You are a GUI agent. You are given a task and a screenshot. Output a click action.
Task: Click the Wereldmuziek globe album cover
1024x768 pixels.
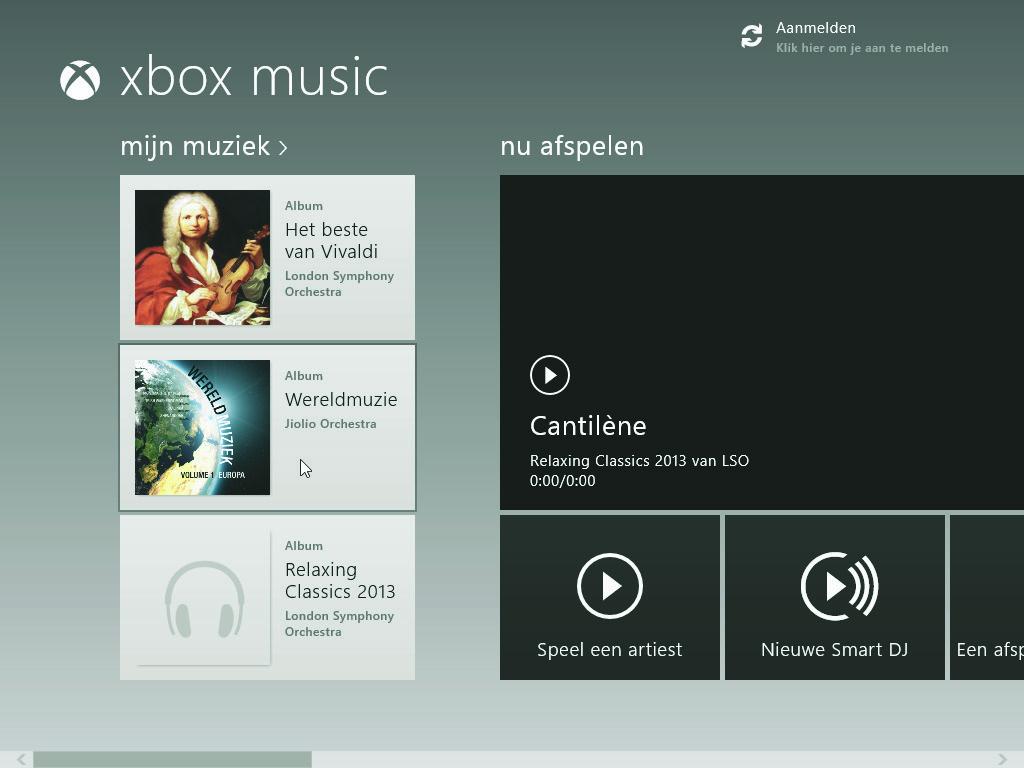pyautogui.click(x=202, y=427)
